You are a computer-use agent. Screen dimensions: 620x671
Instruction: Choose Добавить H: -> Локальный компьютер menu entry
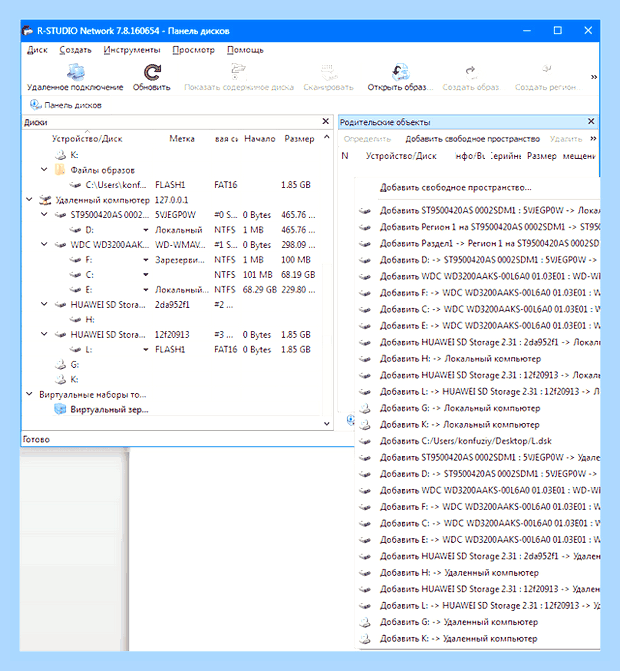pyautogui.click(x=478, y=359)
